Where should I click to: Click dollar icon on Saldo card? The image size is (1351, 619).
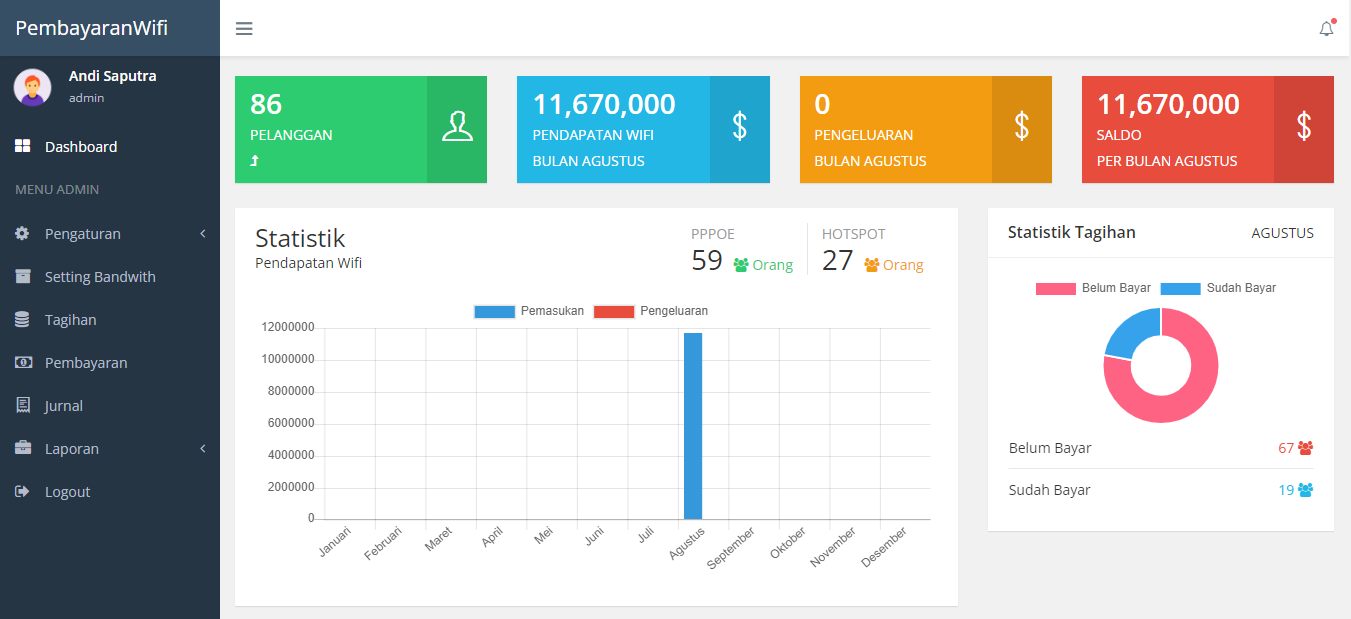pos(1303,126)
